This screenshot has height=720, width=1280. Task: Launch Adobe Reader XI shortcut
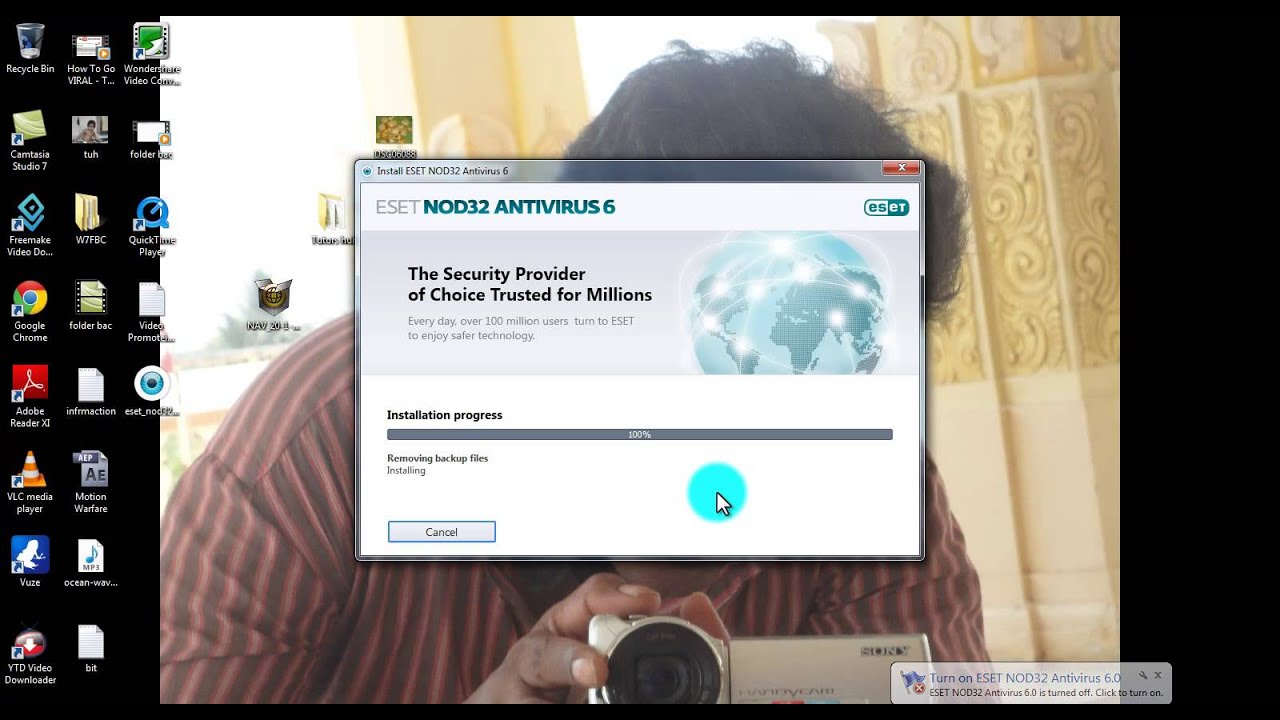click(30, 397)
